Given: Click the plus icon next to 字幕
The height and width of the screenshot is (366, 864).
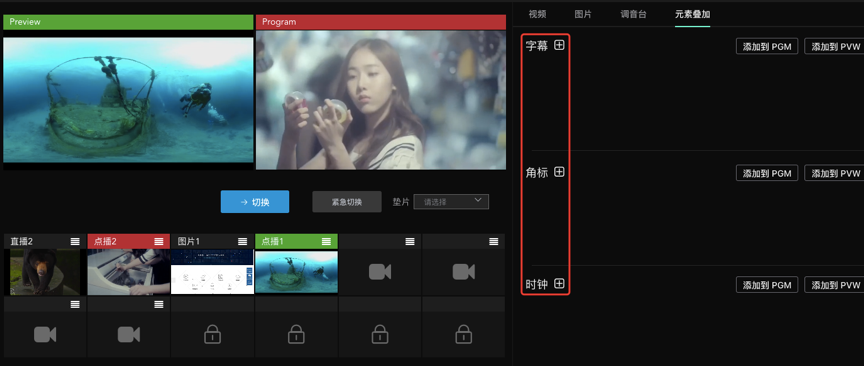Looking at the screenshot, I should pos(559,45).
